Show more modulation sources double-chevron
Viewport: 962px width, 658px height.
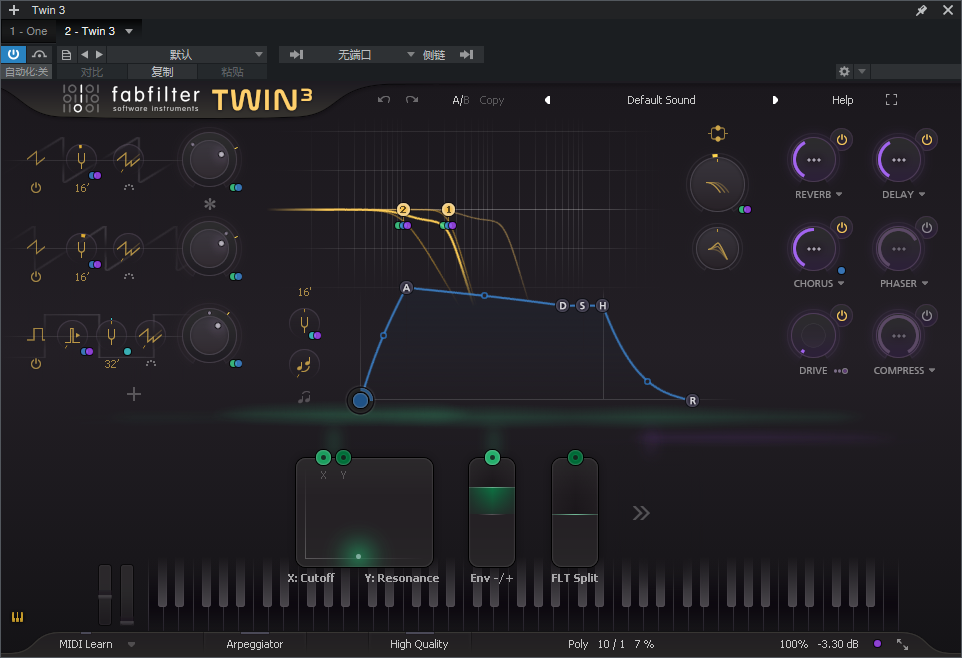[x=641, y=513]
